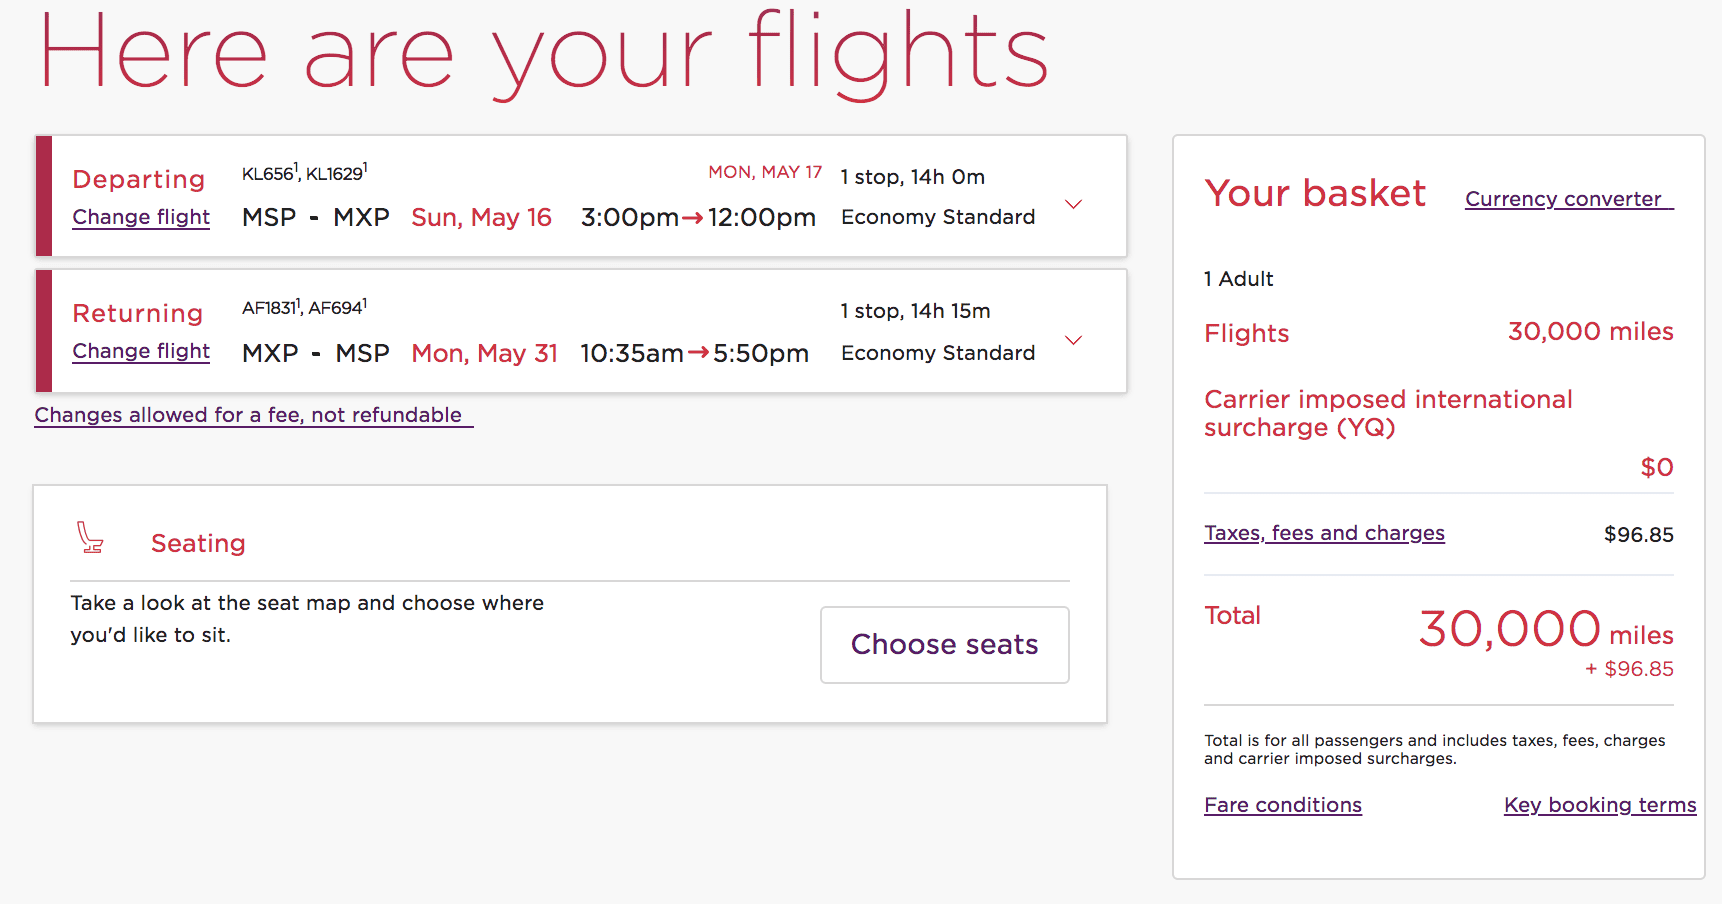Click the KL656, KL1629 flight numbers
This screenshot has width=1722, height=904.
304,173
